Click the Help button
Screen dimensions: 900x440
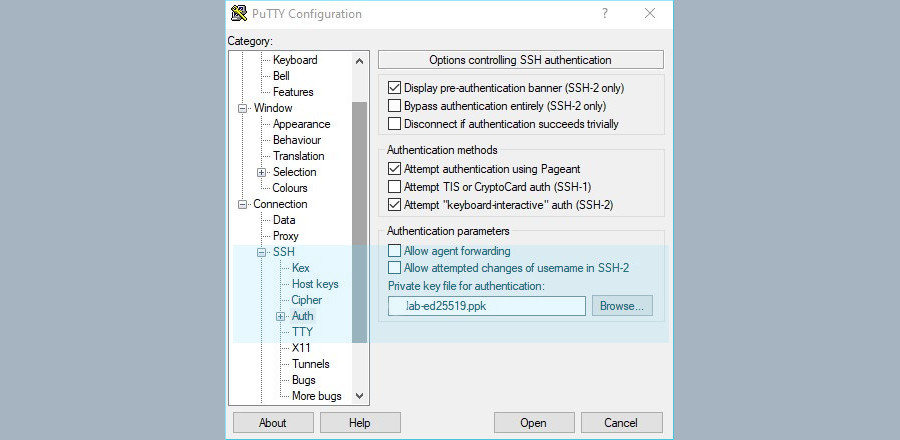coord(360,423)
